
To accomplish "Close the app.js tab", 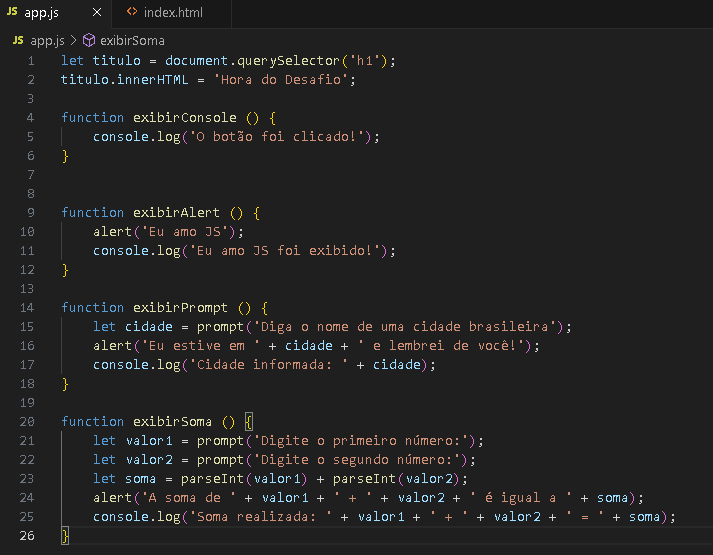I will point(97,13).
